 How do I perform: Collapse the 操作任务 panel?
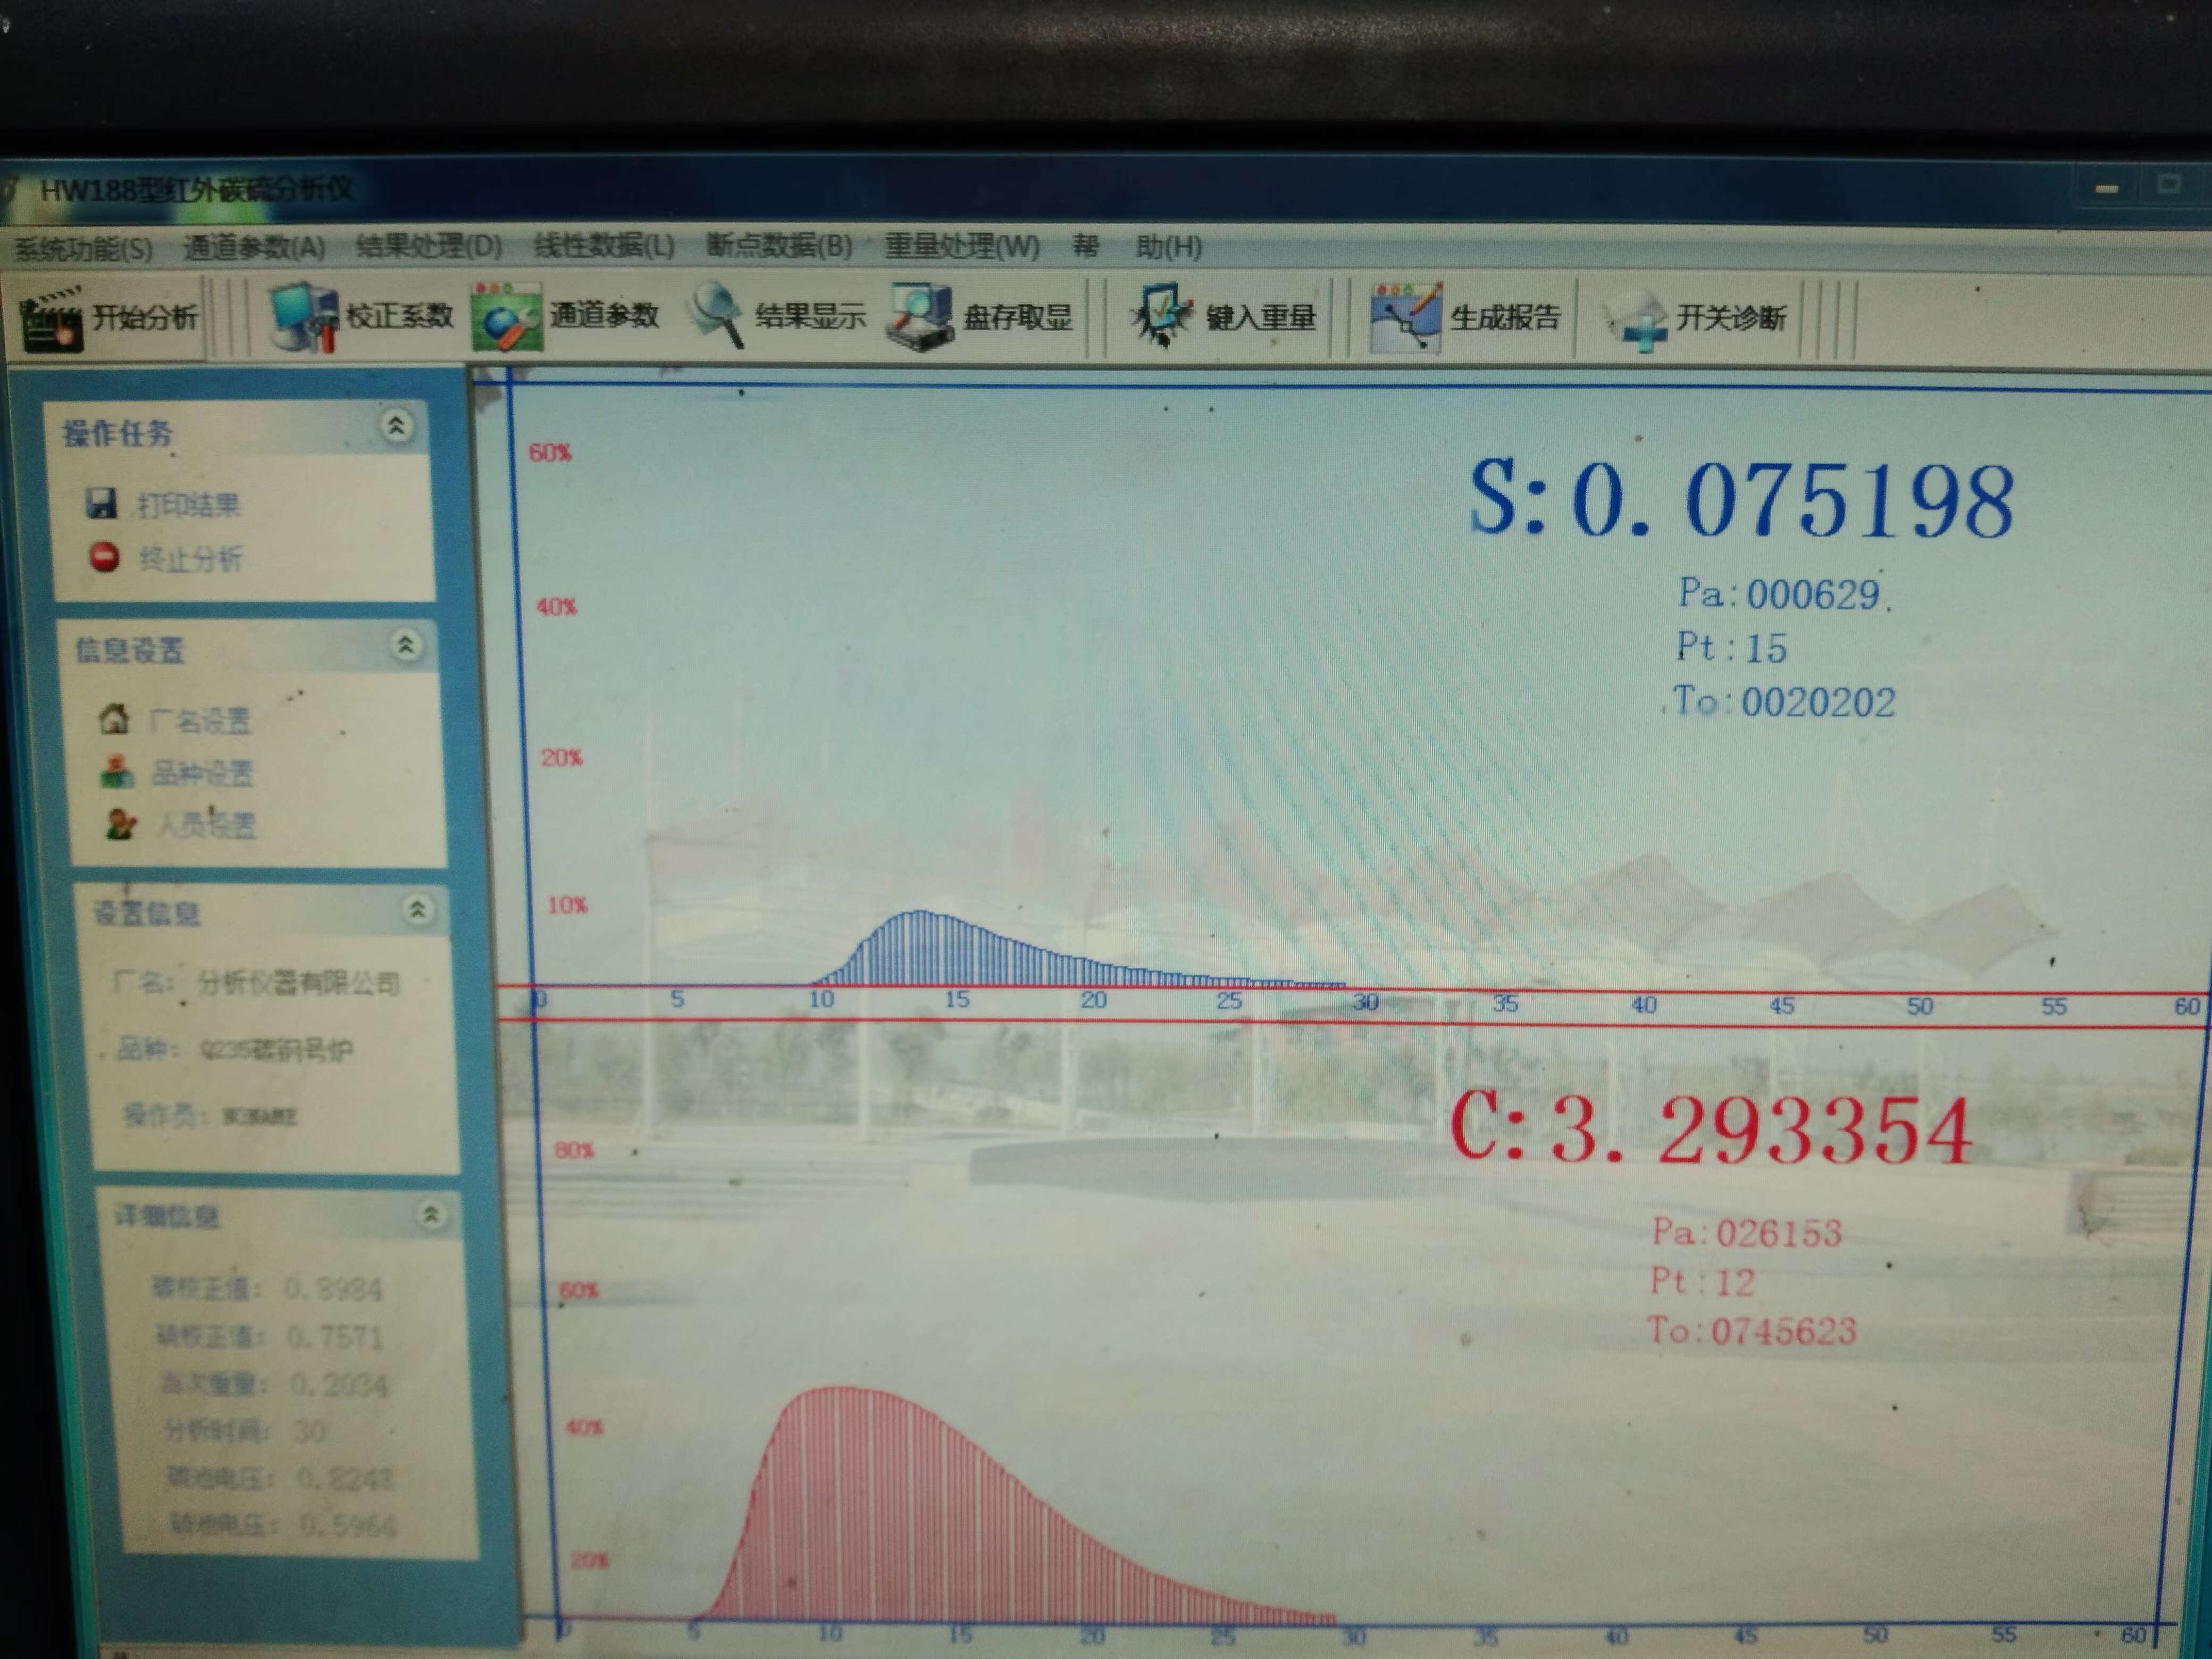coord(396,426)
